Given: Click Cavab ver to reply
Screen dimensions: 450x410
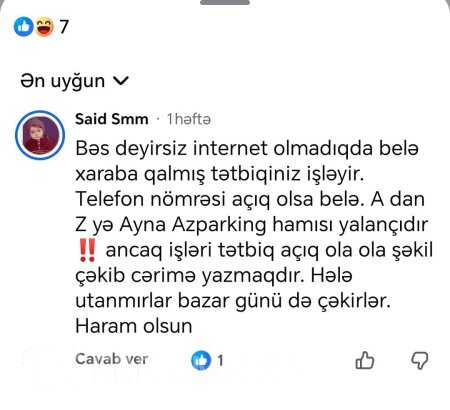Looking at the screenshot, I should (x=111, y=359).
